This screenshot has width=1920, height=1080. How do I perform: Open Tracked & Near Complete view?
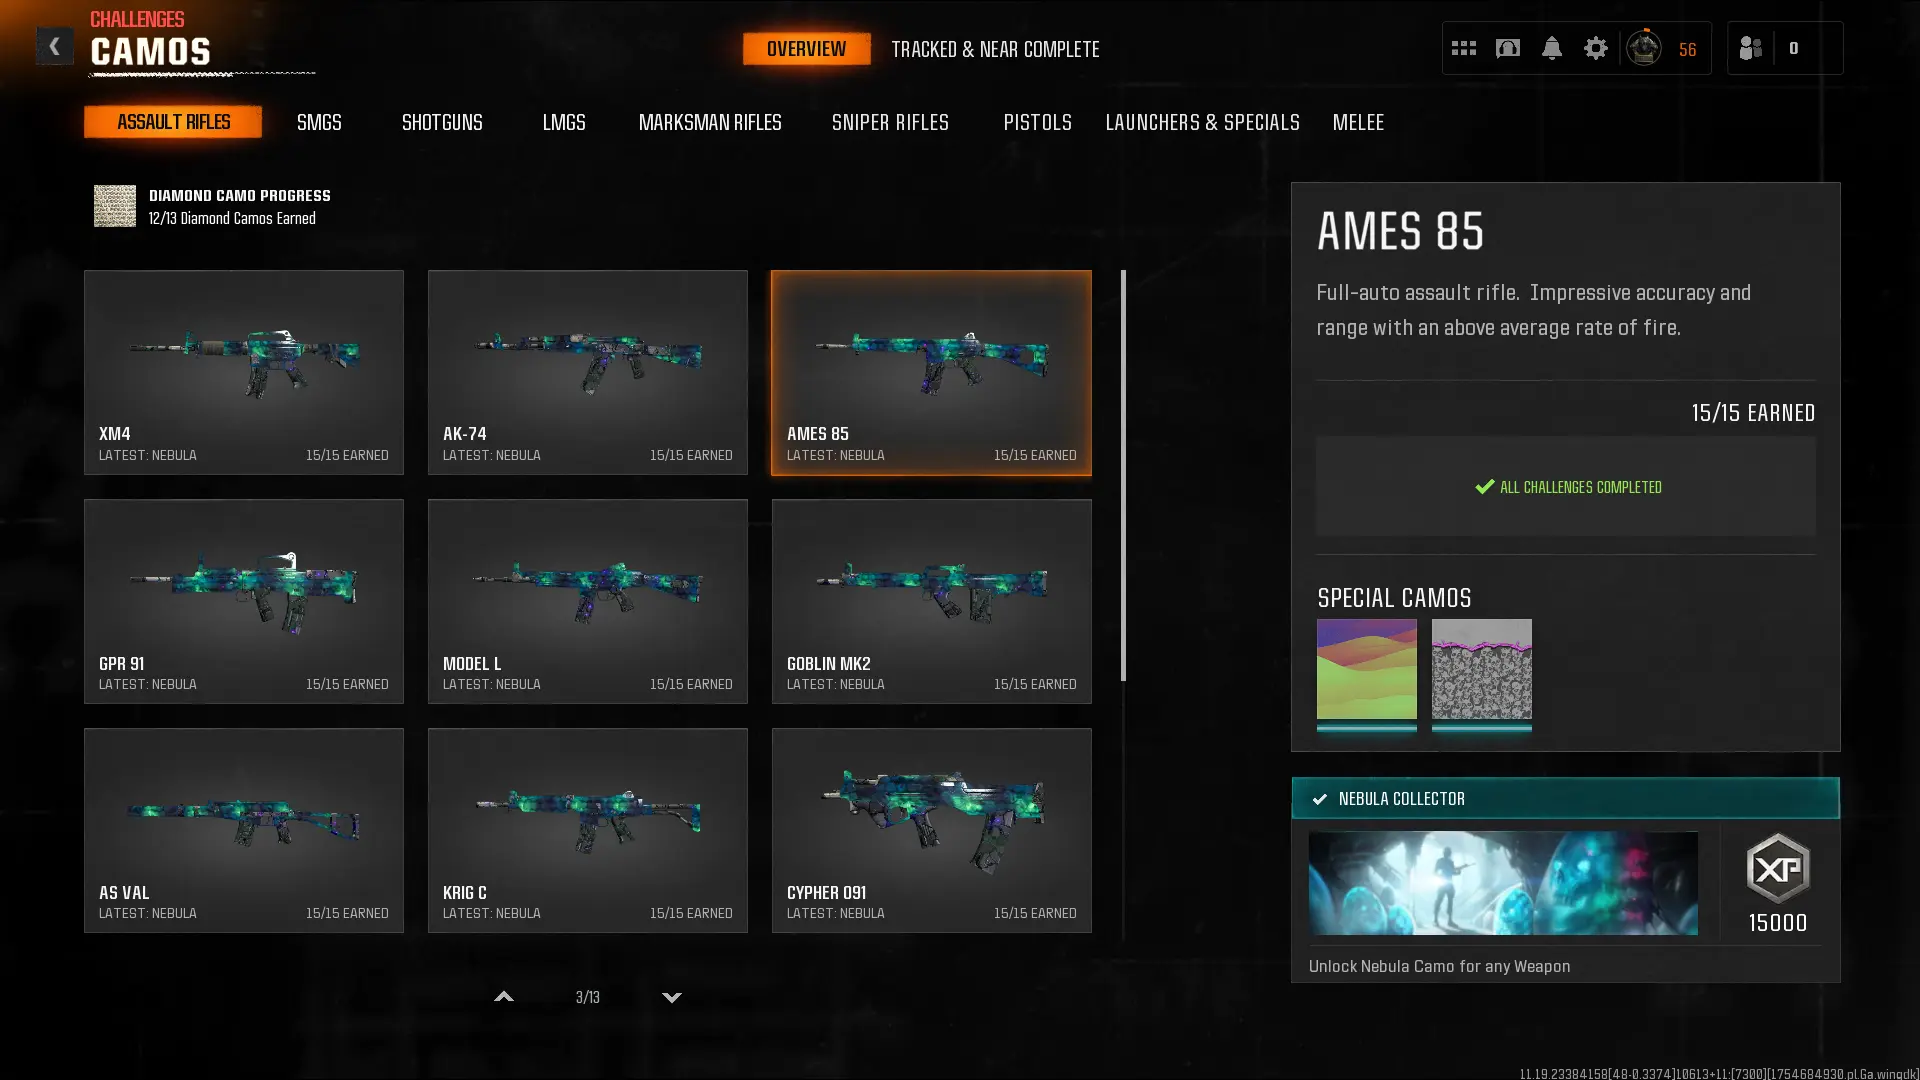pyautogui.click(x=995, y=49)
